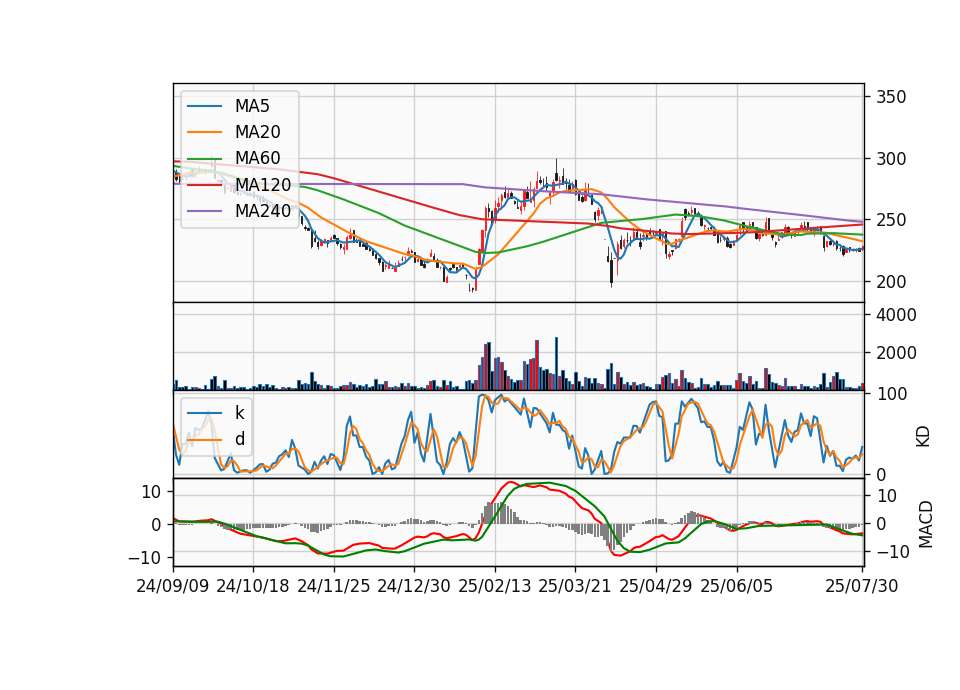Click the MA240 legend label
The width and height of the screenshot is (960, 690).
pyautogui.click(x=263, y=211)
